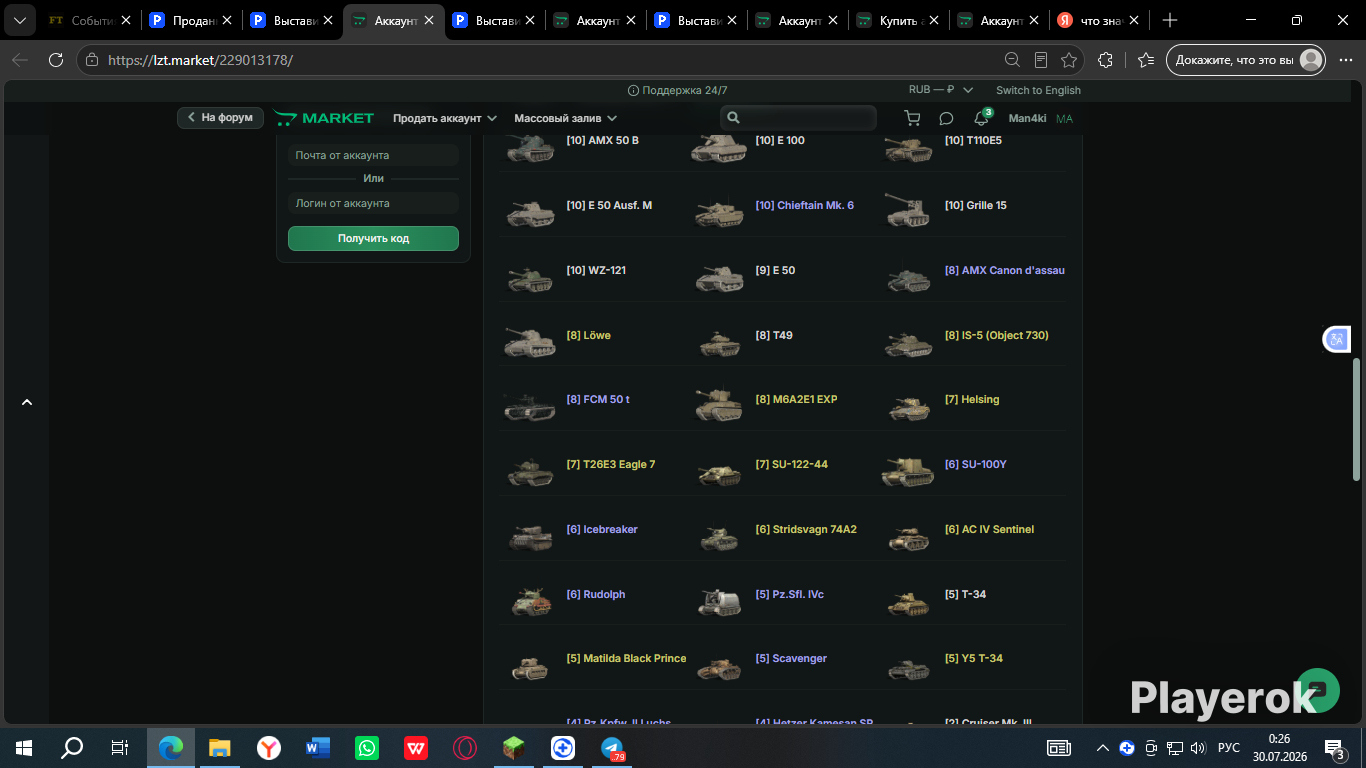1366x768 pixels.
Task: Launch Opera from the taskbar
Action: (465, 747)
